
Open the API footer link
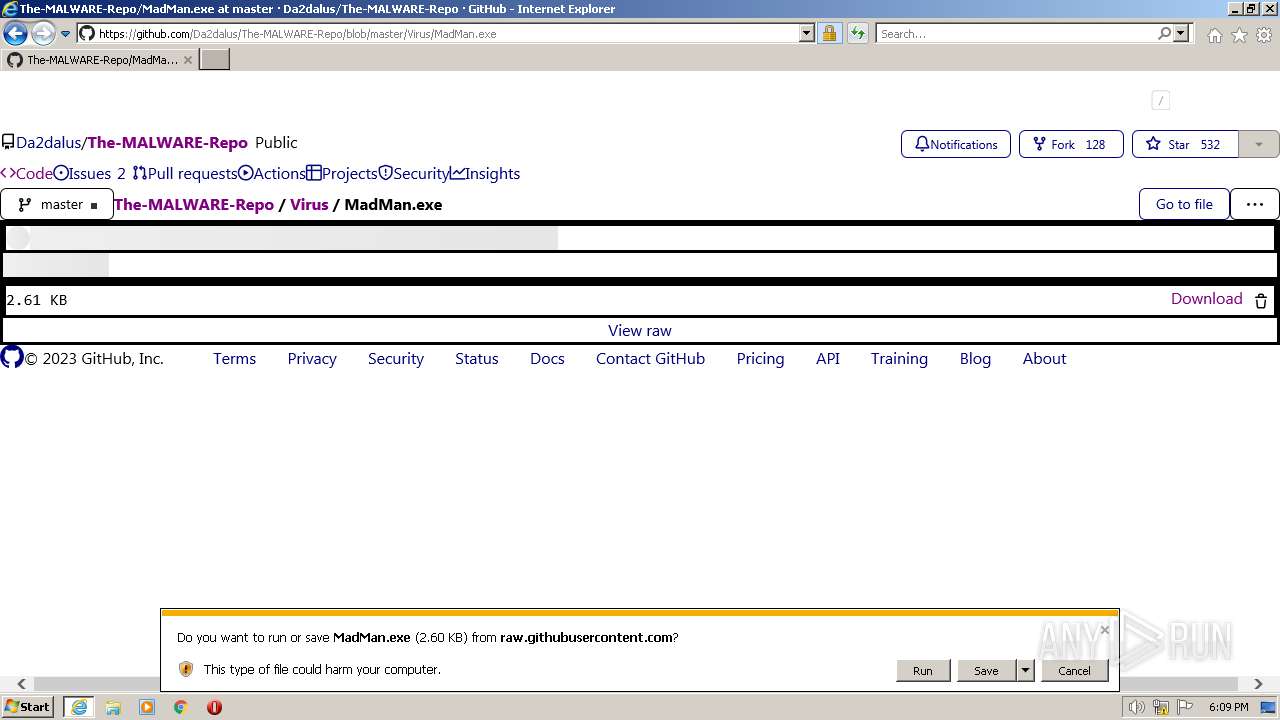pos(828,358)
